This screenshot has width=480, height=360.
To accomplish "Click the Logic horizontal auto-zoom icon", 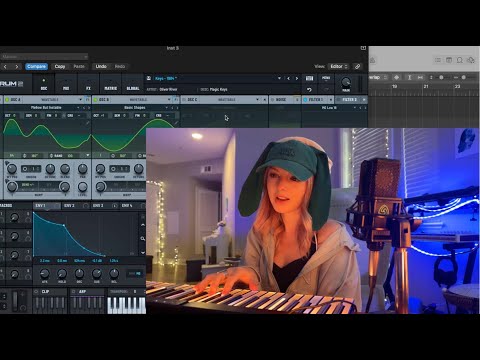I will tap(420, 77).
